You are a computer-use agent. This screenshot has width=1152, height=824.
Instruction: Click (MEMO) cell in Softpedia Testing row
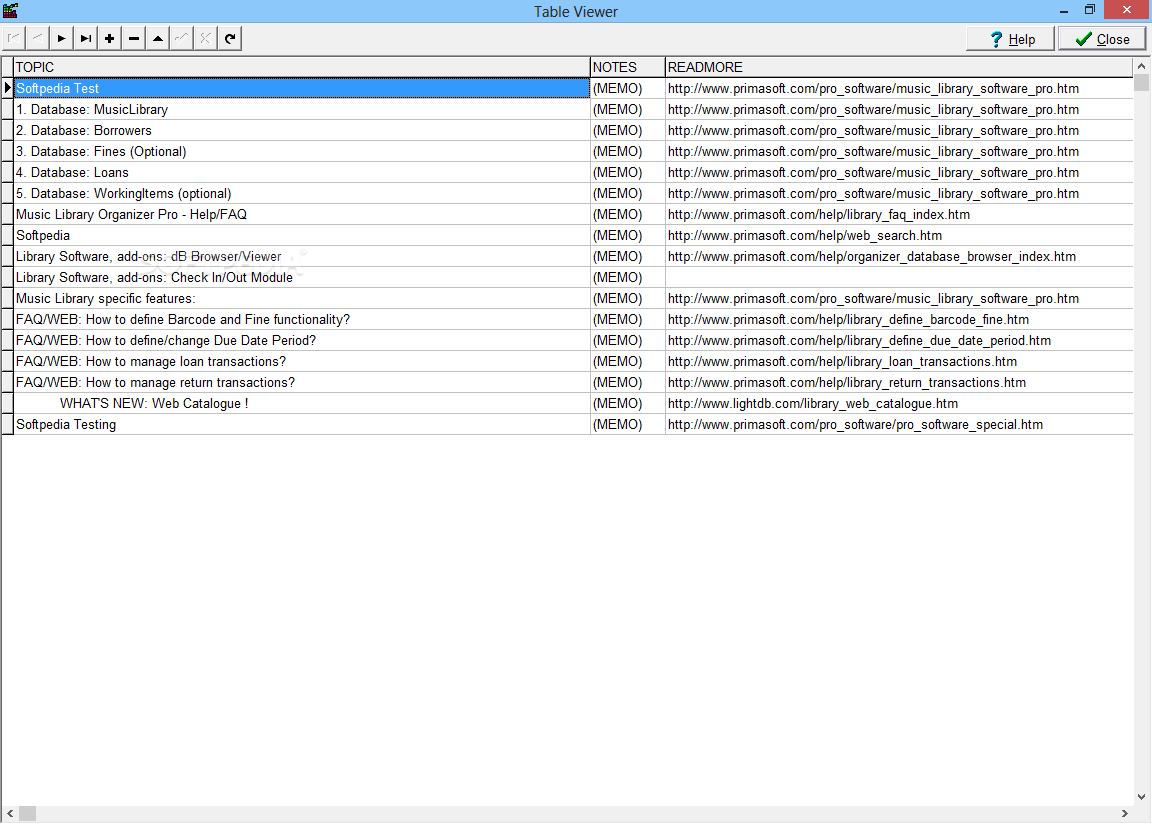click(x=627, y=424)
